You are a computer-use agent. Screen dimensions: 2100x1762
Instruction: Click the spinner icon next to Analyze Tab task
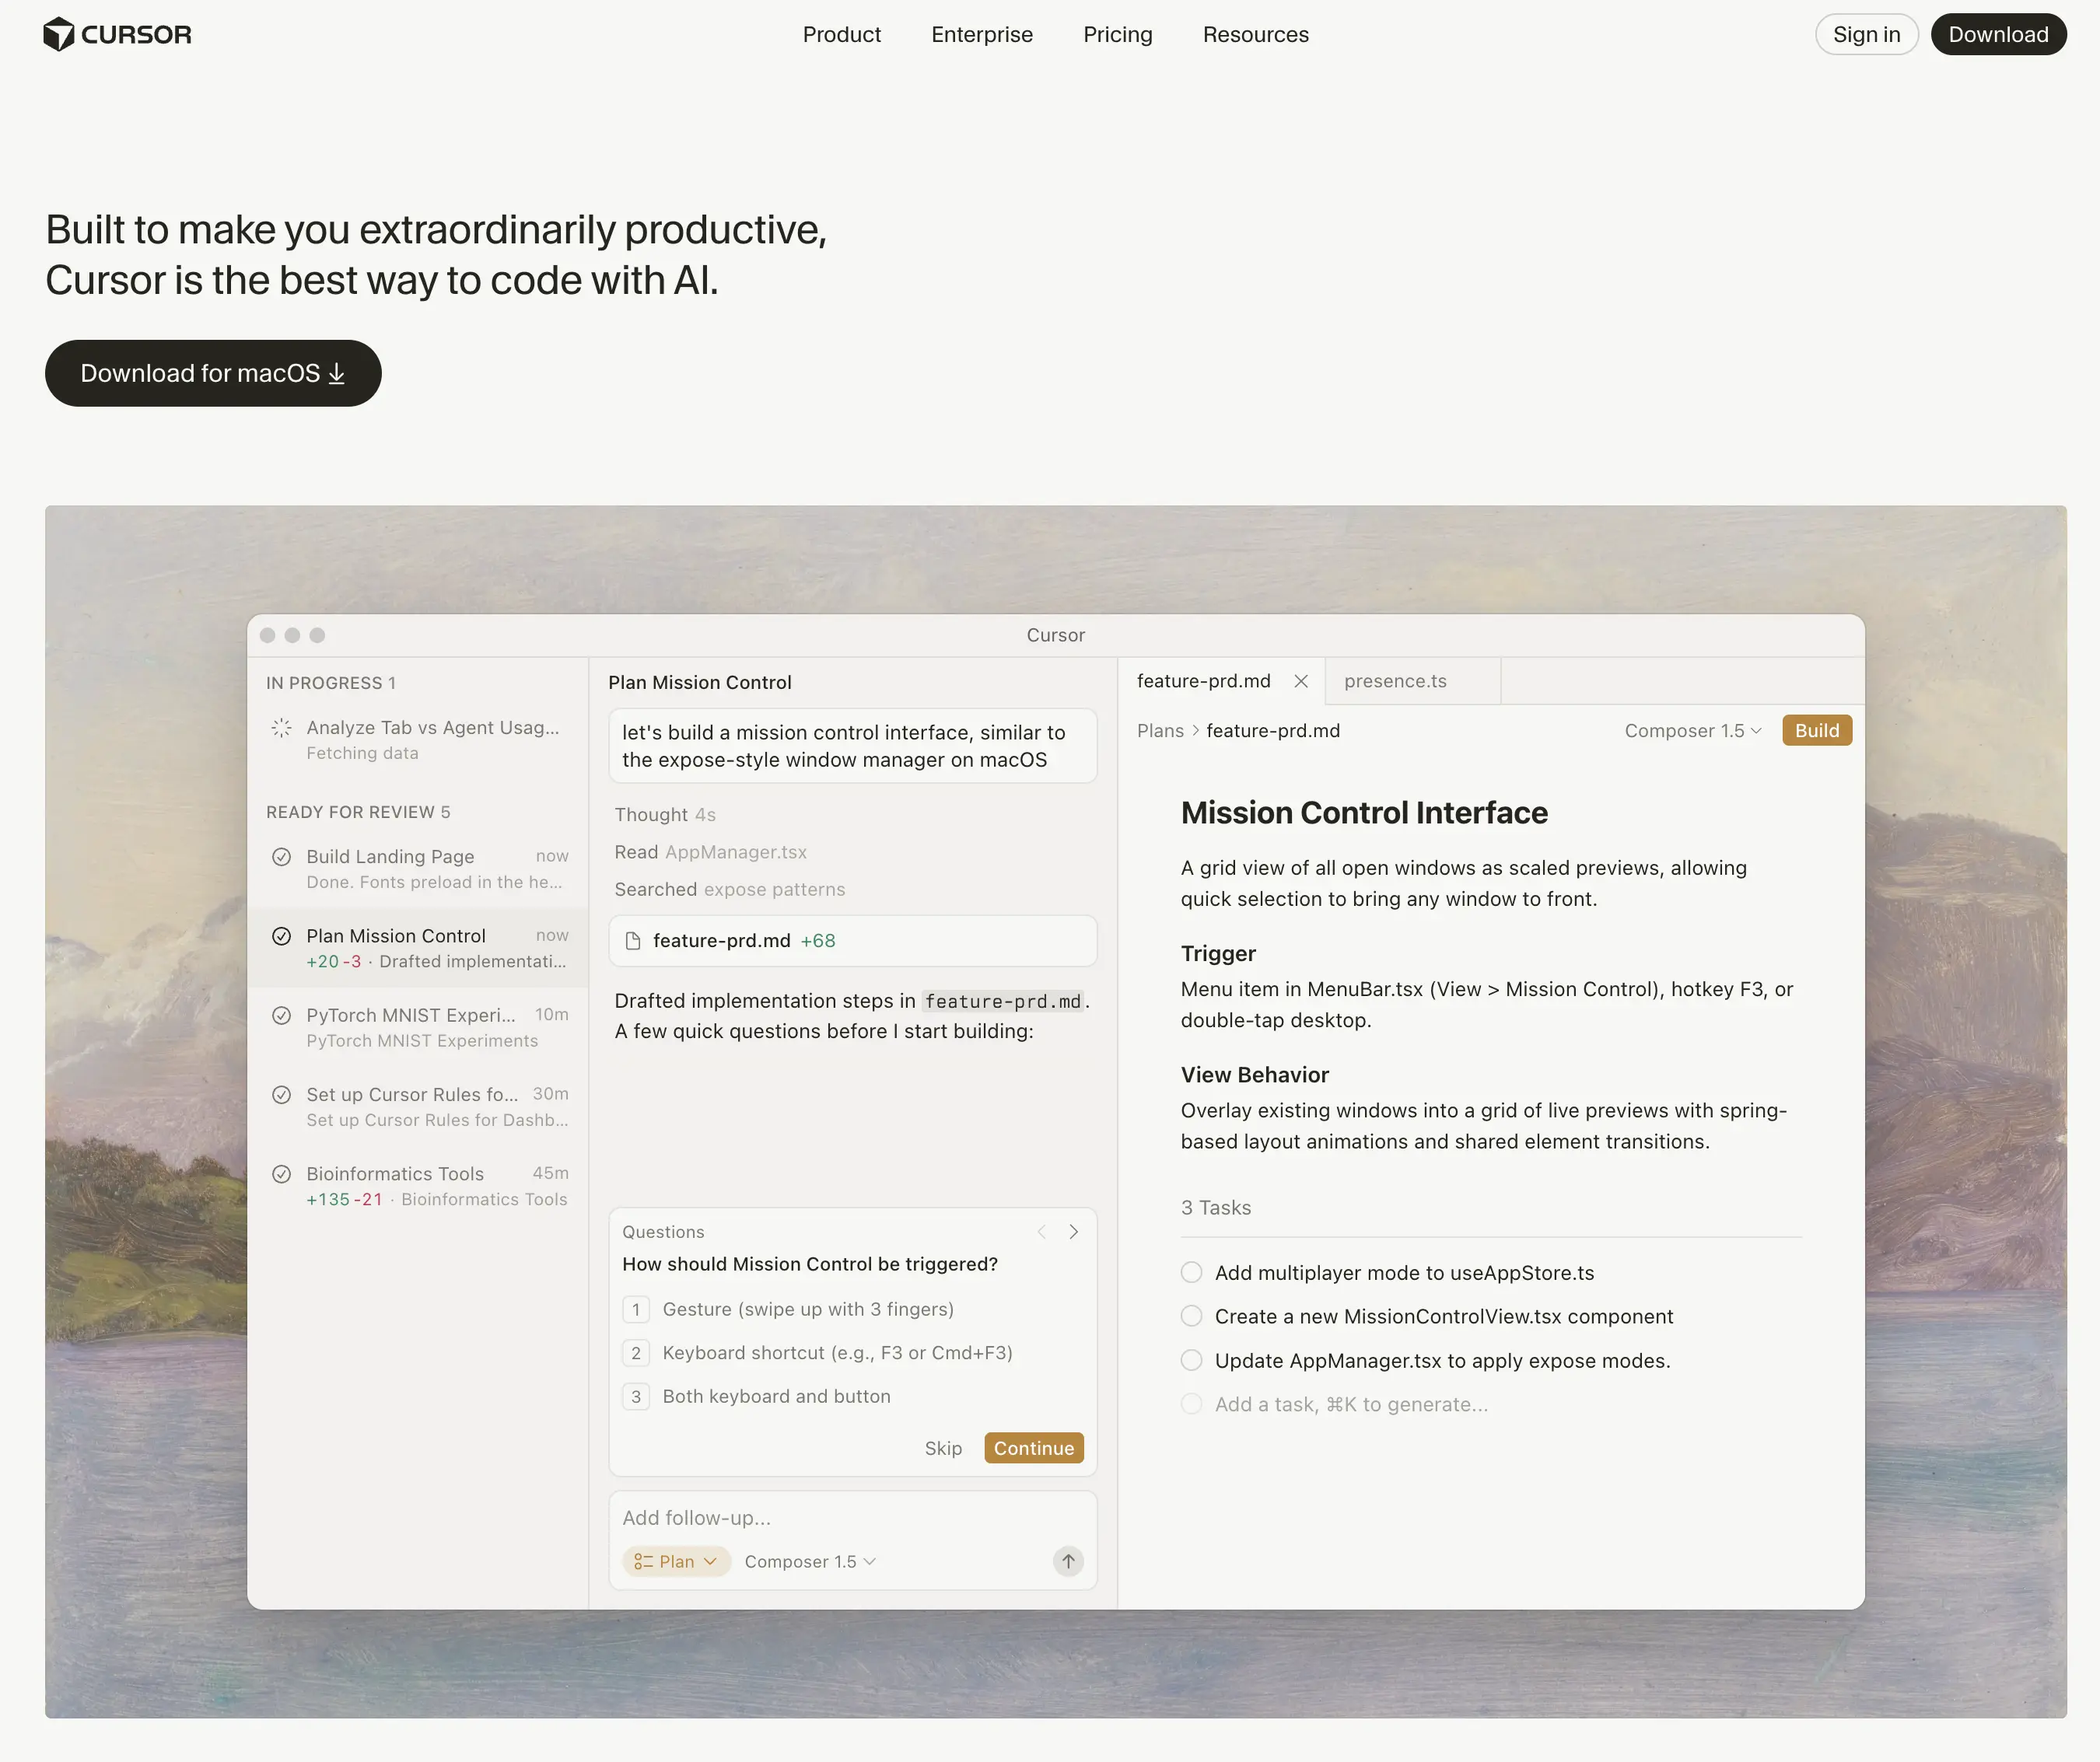282,727
